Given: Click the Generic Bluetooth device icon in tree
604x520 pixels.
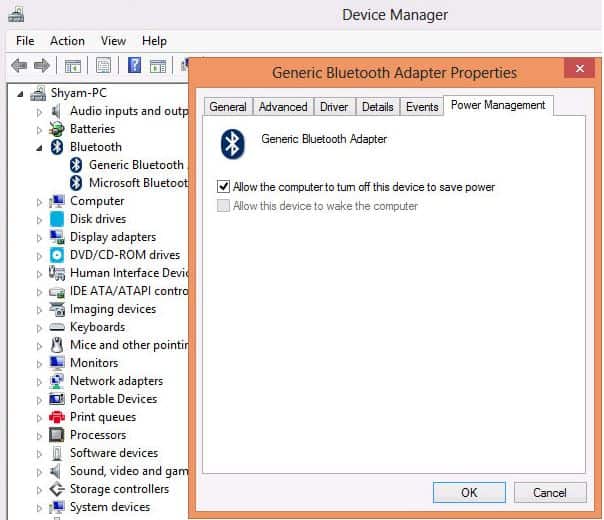Looking at the screenshot, I should point(76,165).
